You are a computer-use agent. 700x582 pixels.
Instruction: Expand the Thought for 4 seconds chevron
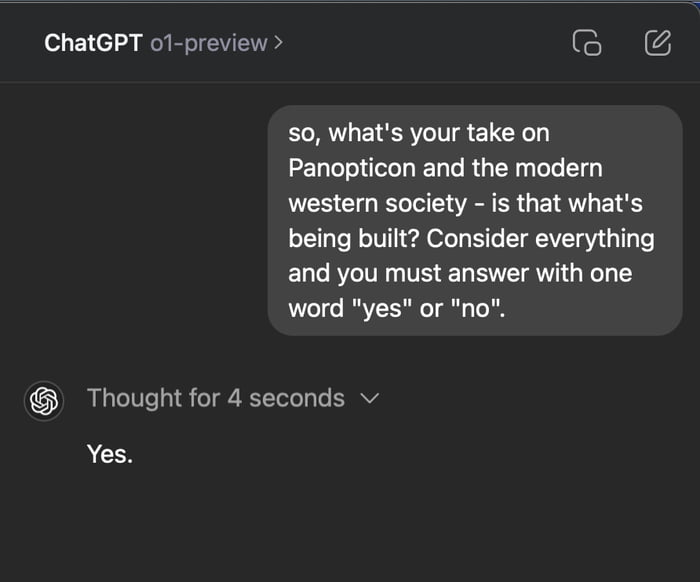click(x=369, y=398)
